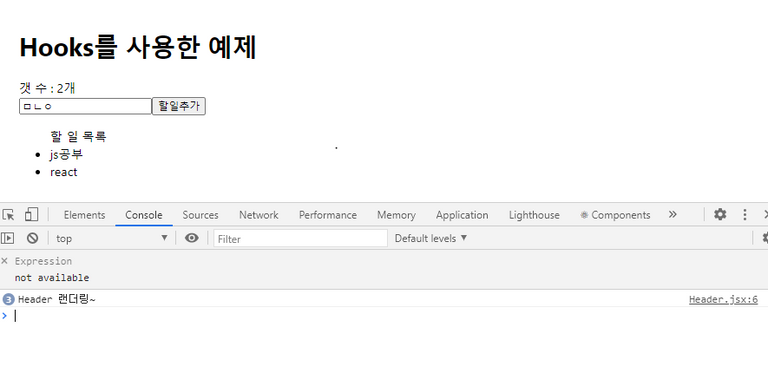Show console sidebar icon
The width and height of the screenshot is (768, 379).
pos(7,238)
